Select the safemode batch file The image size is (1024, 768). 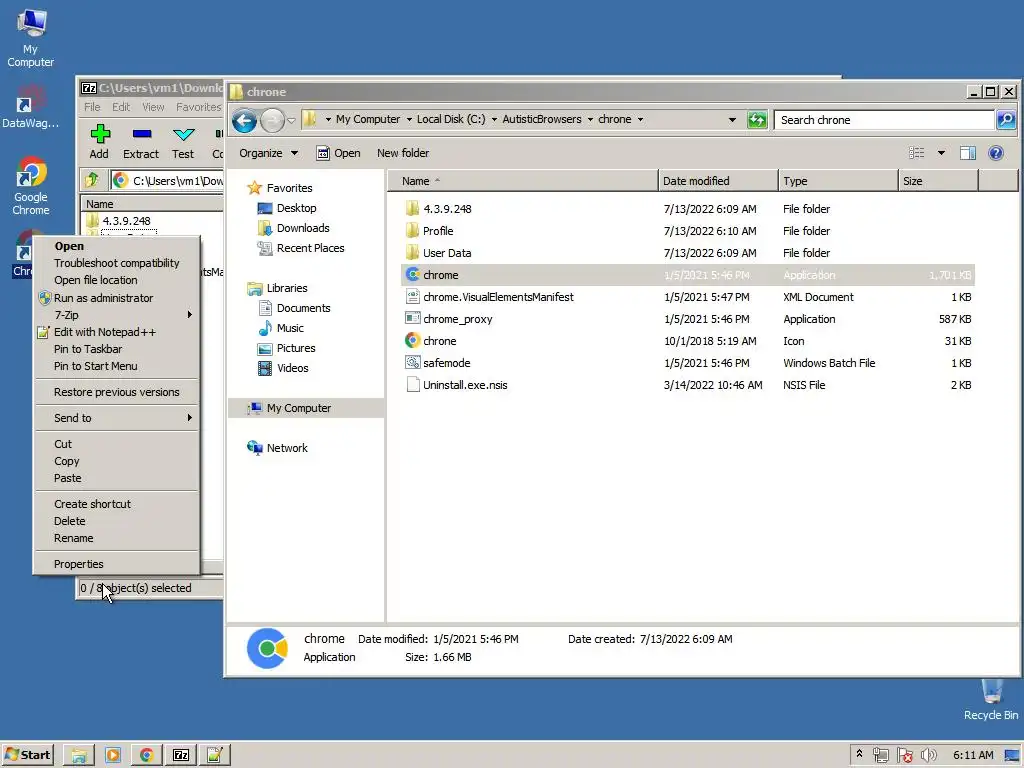tap(688, 363)
